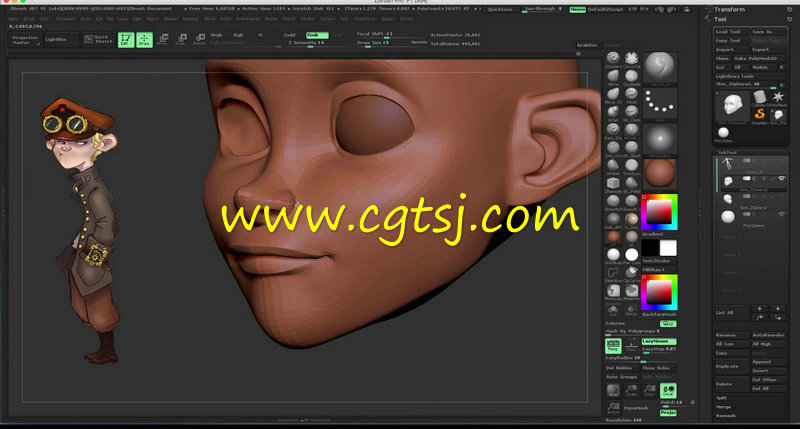Image resolution: width=800 pixels, height=429 pixels.
Task: Enable Zadd mode
Action: 289,35
